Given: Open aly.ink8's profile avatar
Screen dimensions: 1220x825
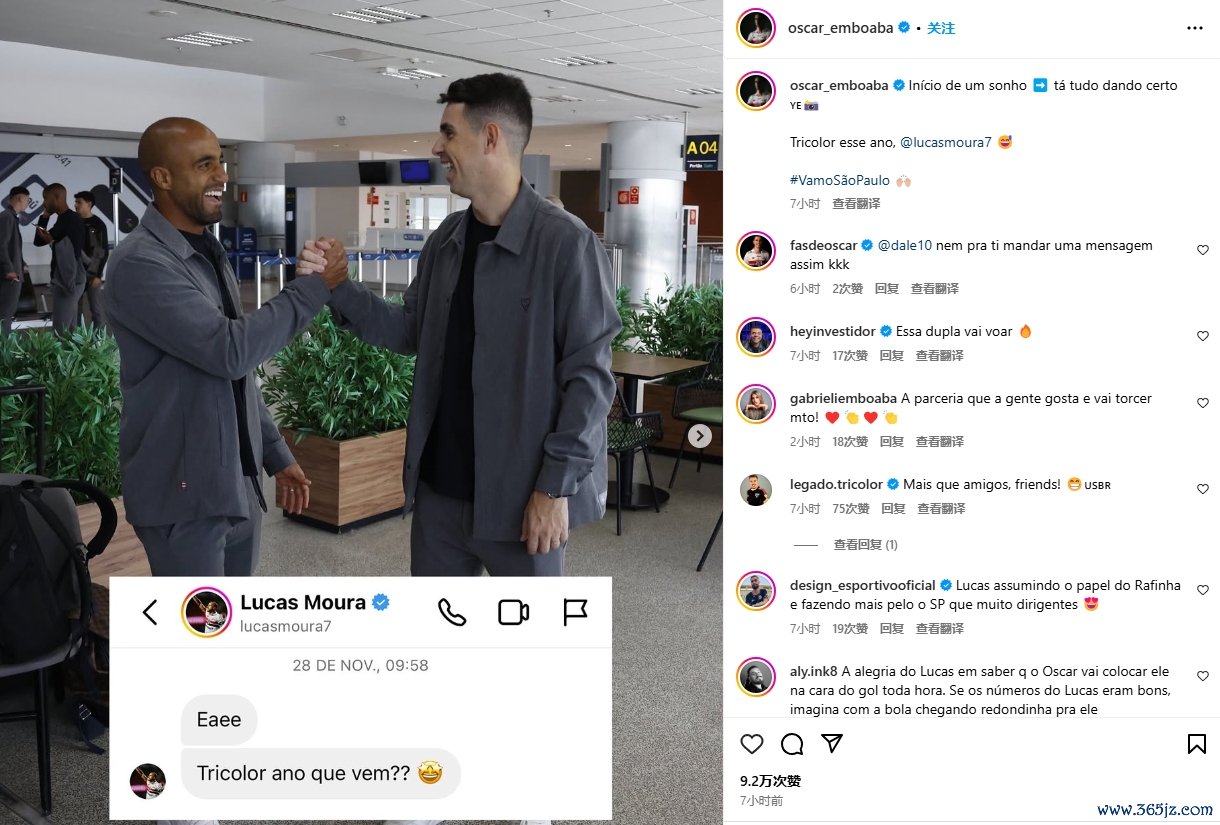Looking at the screenshot, I should (x=757, y=676).
